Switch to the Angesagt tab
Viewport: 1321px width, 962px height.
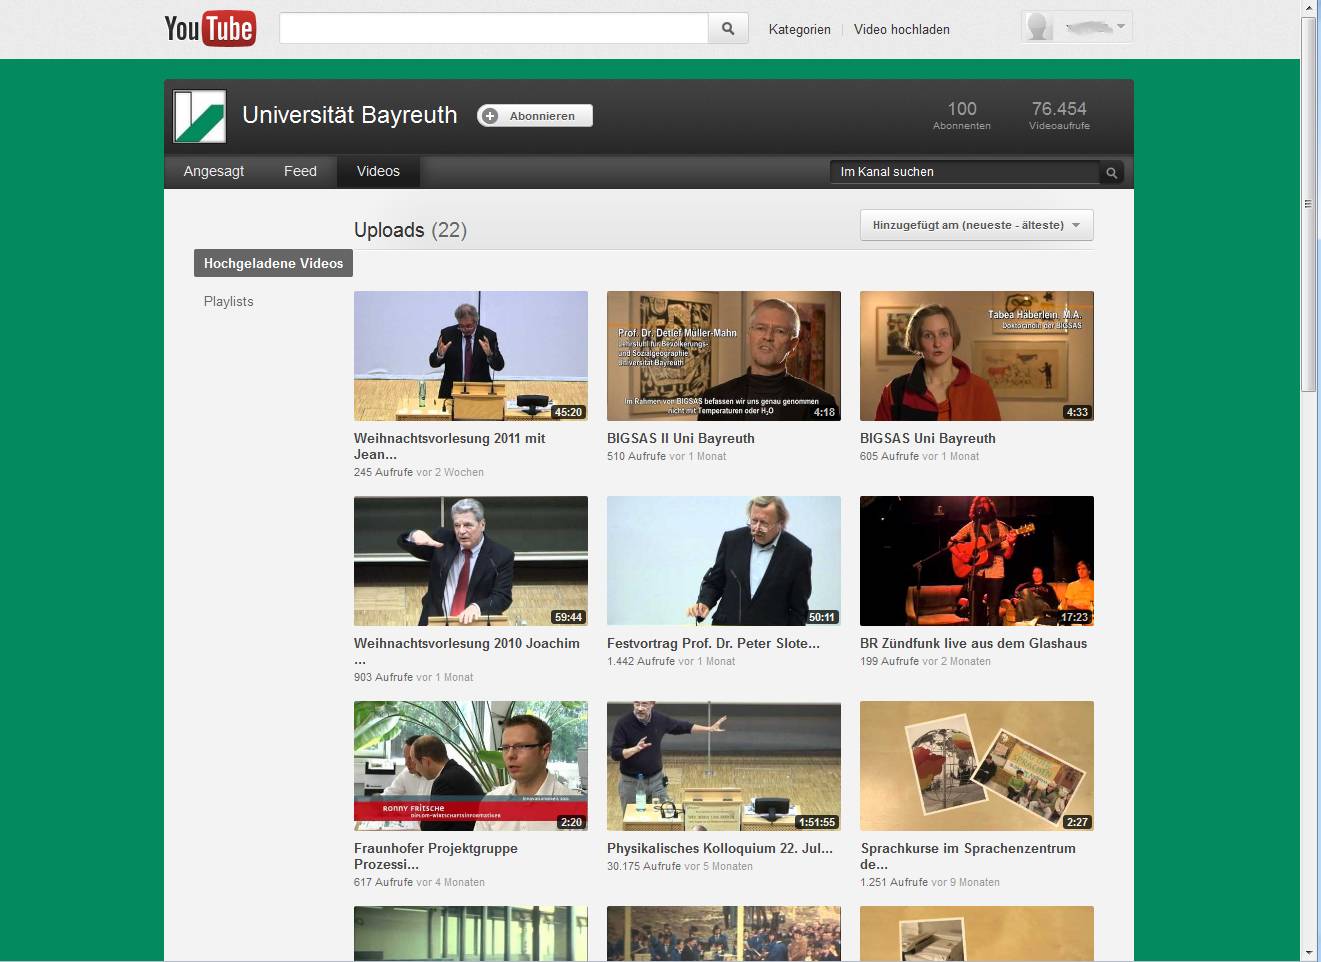(214, 171)
